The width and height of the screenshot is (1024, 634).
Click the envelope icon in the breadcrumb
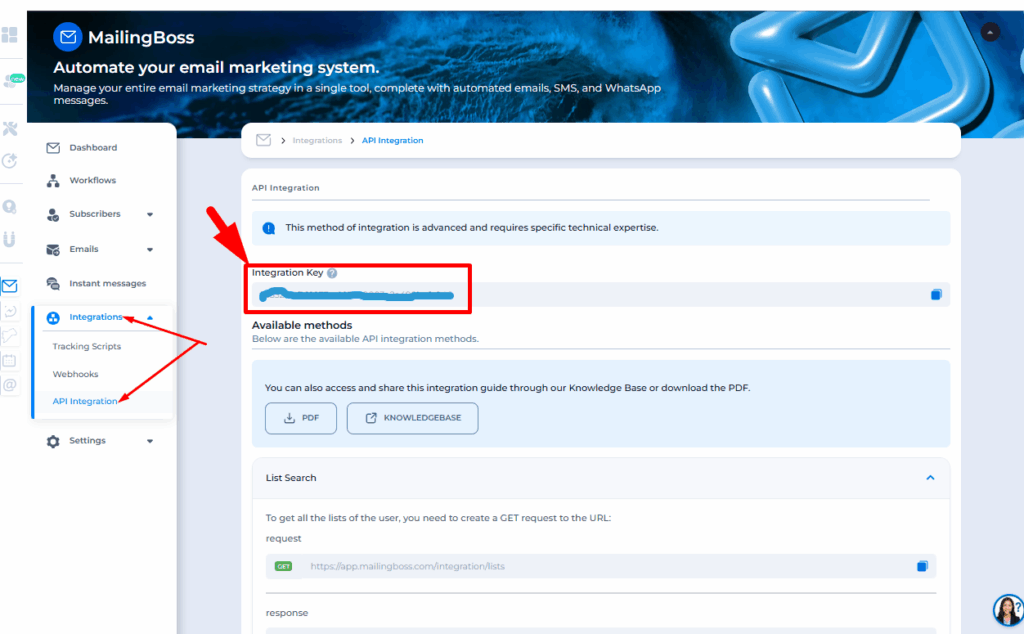tap(264, 141)
